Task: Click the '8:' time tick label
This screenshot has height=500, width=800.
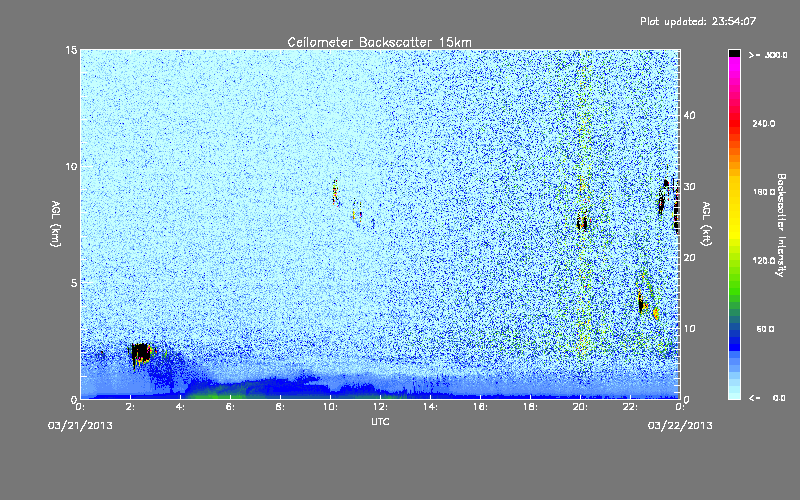Action: [x=280, y=407]
